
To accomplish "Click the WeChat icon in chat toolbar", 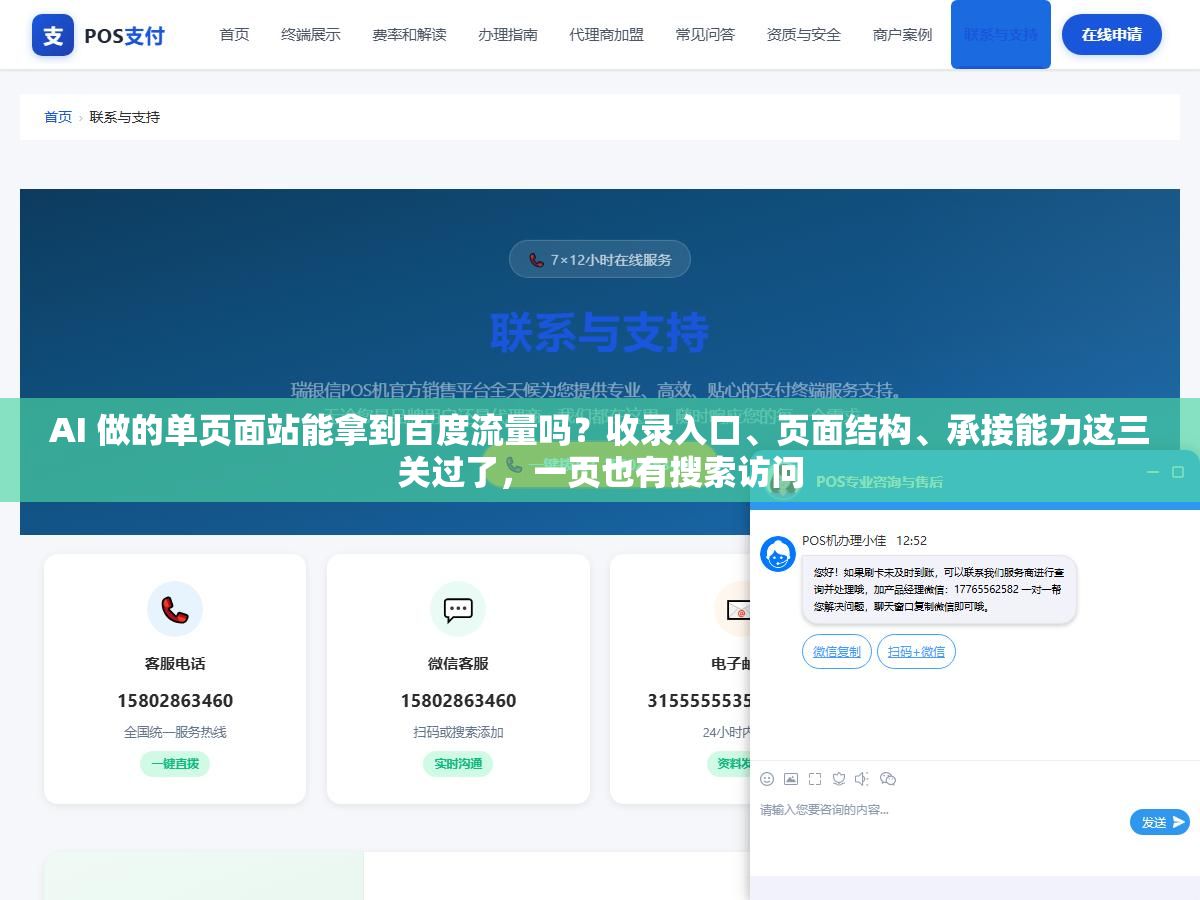I will tap(888, 778).
